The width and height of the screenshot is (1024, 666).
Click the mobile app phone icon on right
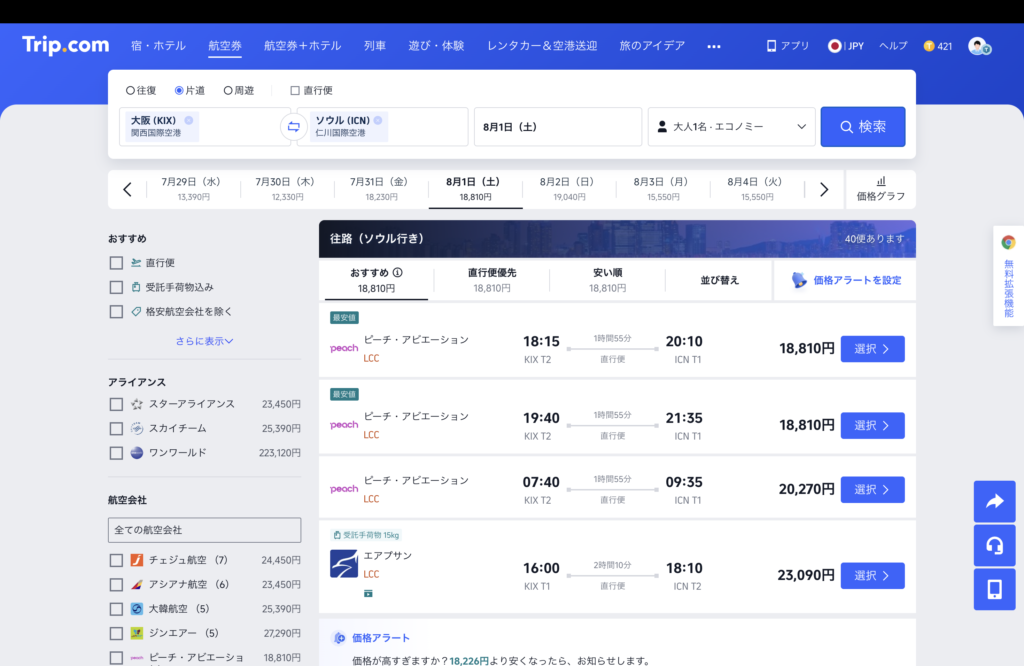pos(994,589)
